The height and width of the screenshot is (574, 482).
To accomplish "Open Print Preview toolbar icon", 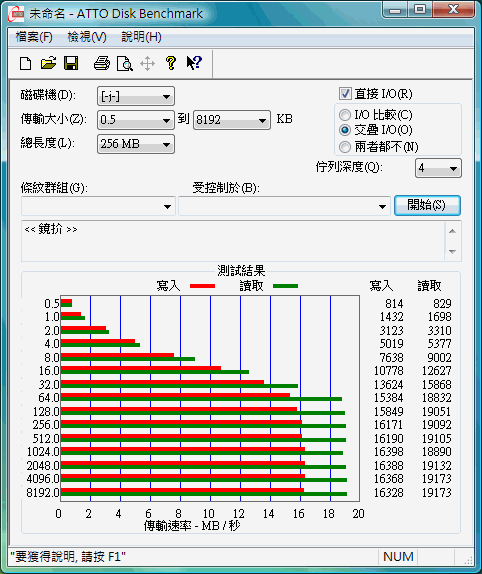I will click(x=124, y=64).
